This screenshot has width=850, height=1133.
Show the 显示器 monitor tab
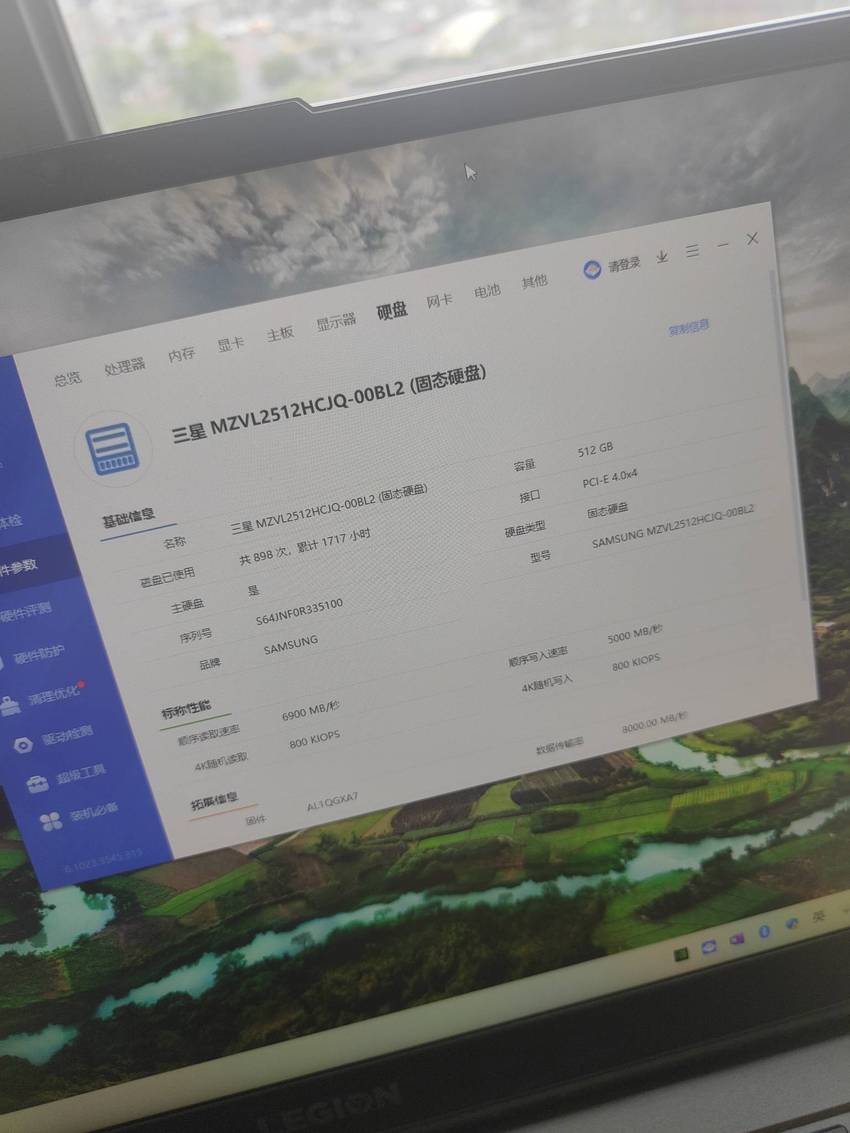click(x=336, y=322)
